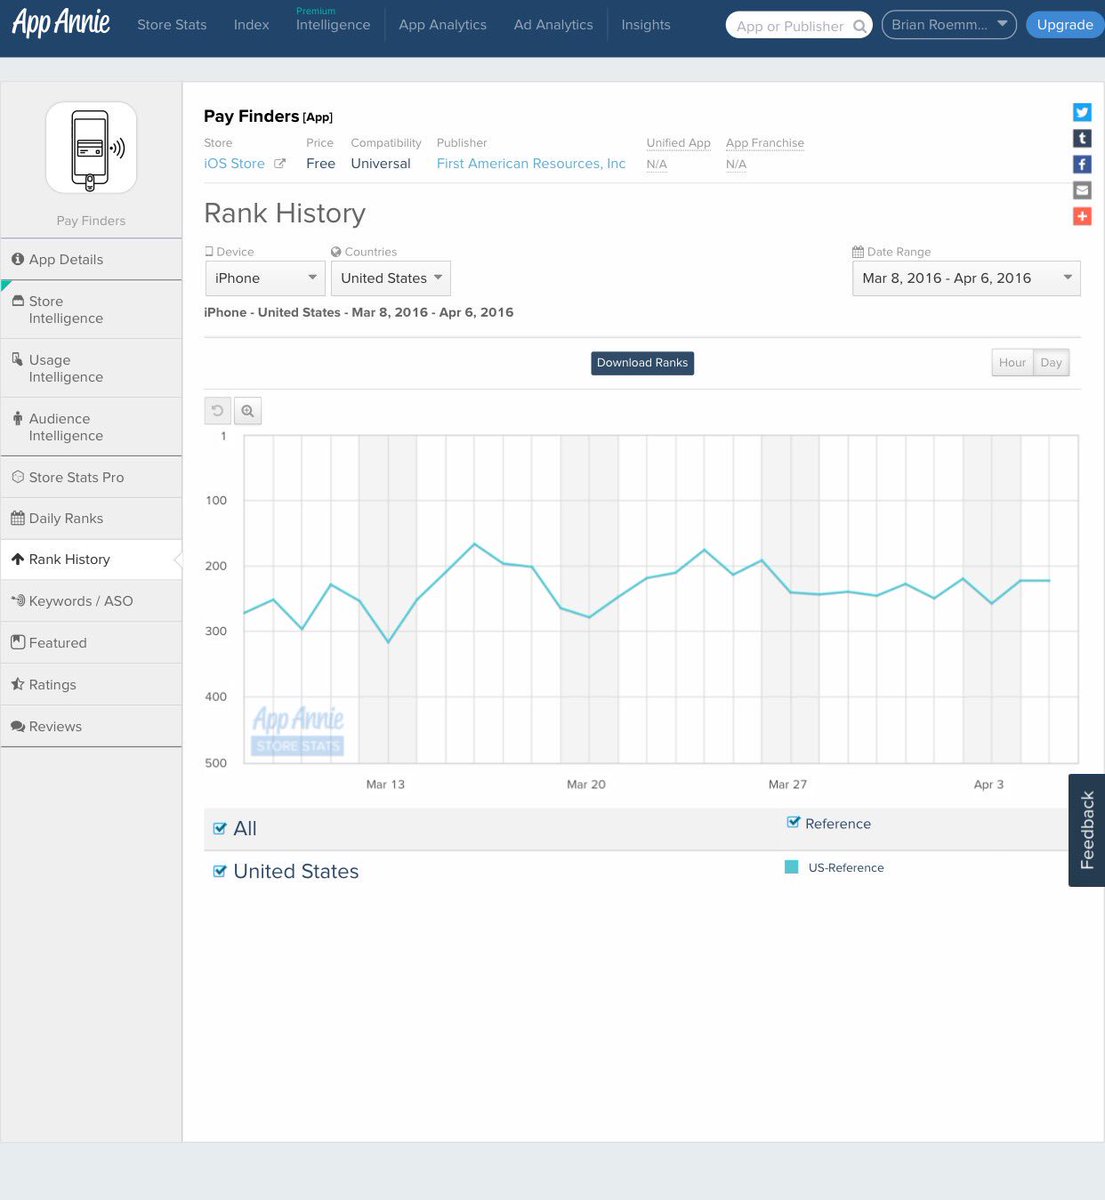This screenshot has width=1105, height=1200.
Task: Click the reset zoom undo icon
Action: coord(217,411)
